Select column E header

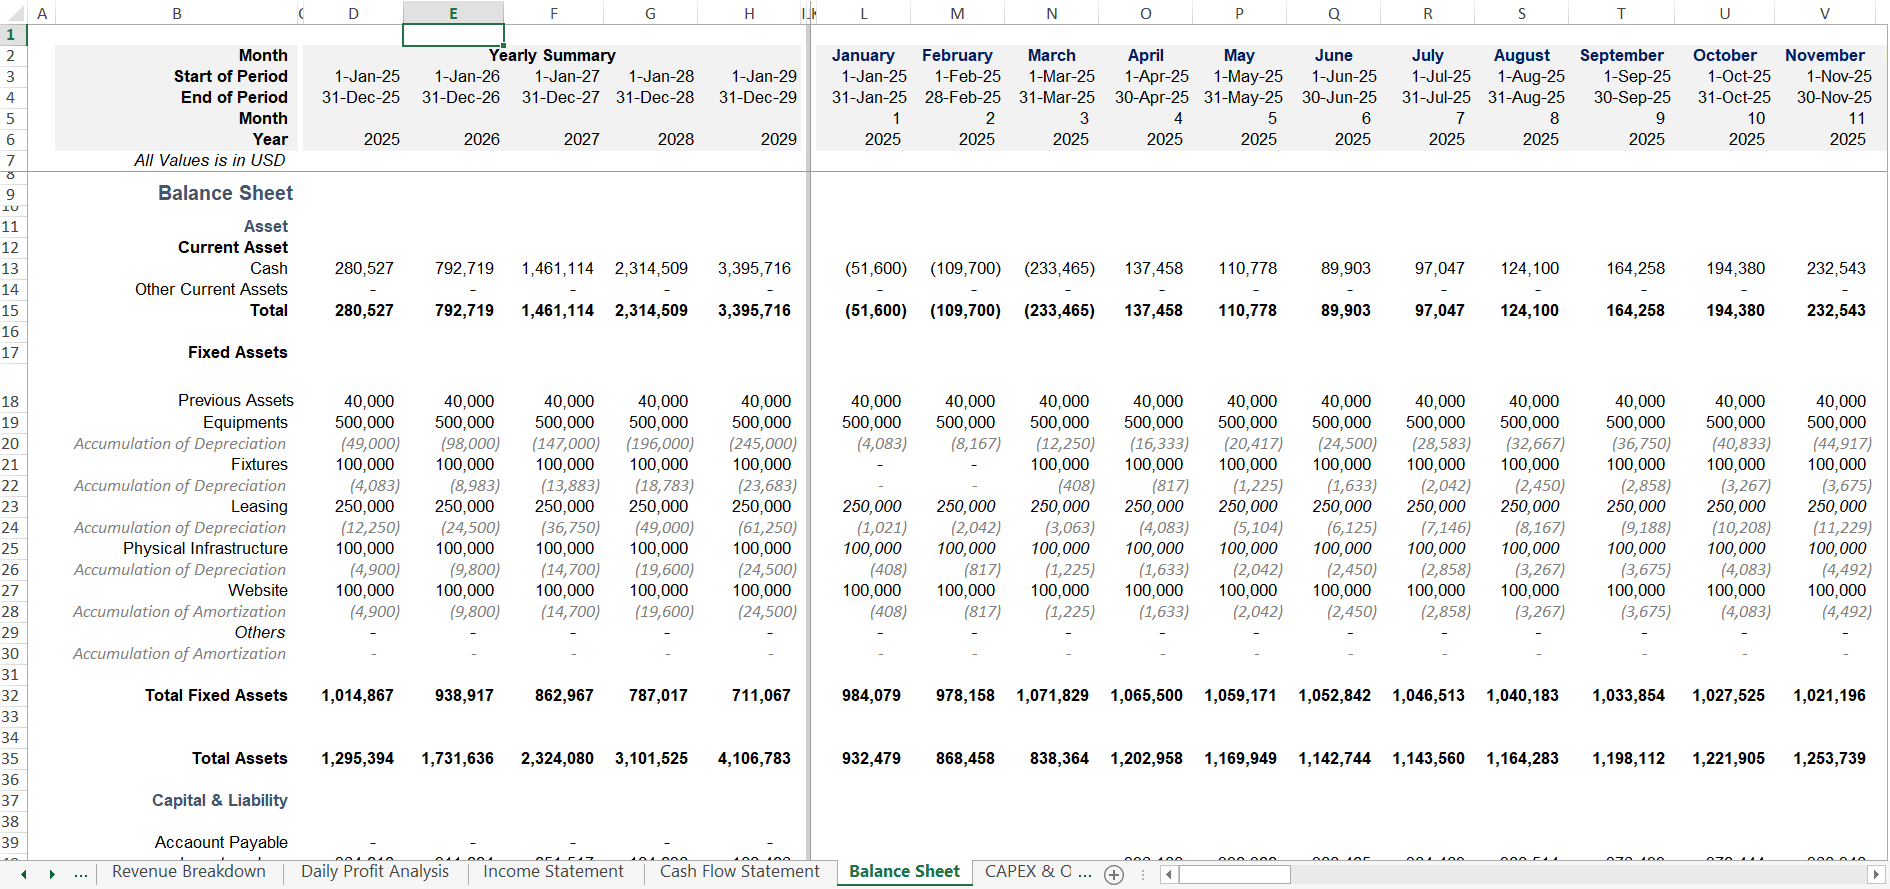pyautogui.click(x=453, y=13)
